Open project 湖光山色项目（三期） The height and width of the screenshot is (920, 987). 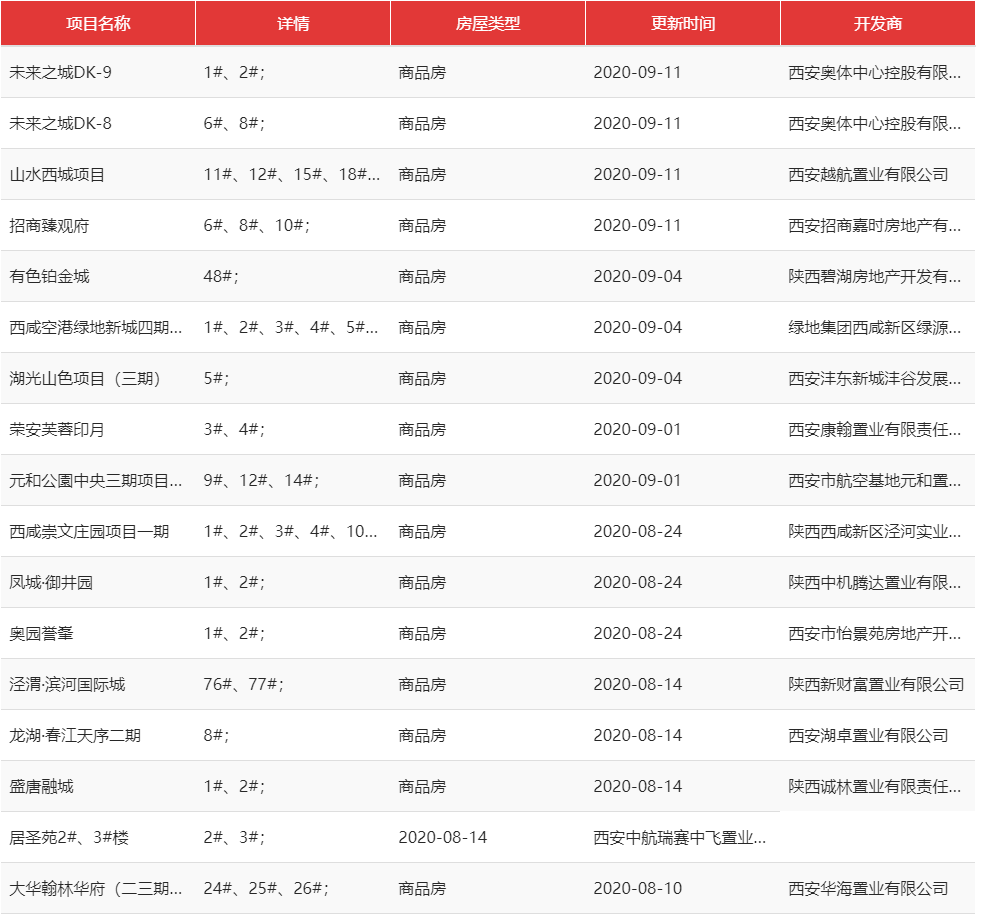click(x=85, y=378)
